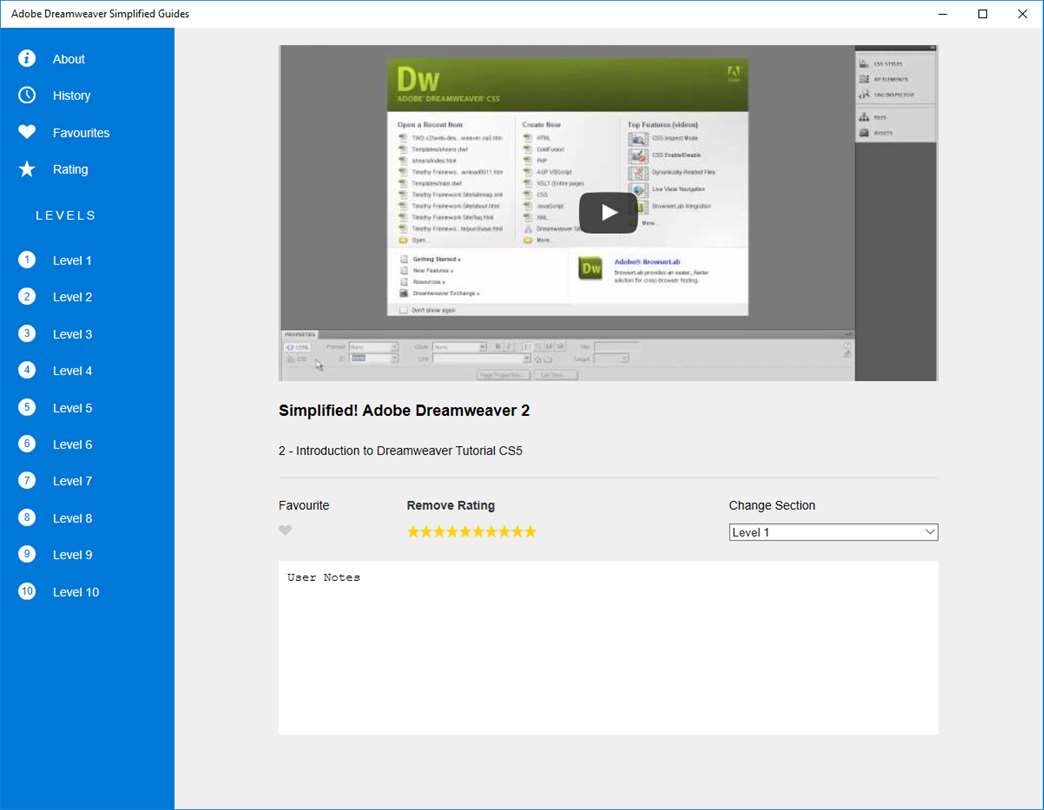Image resolution: width=1044 pixels, height=810 pixels.
Task: Open the About menu label
Action: pyautogui.click(x=69, y=59)
